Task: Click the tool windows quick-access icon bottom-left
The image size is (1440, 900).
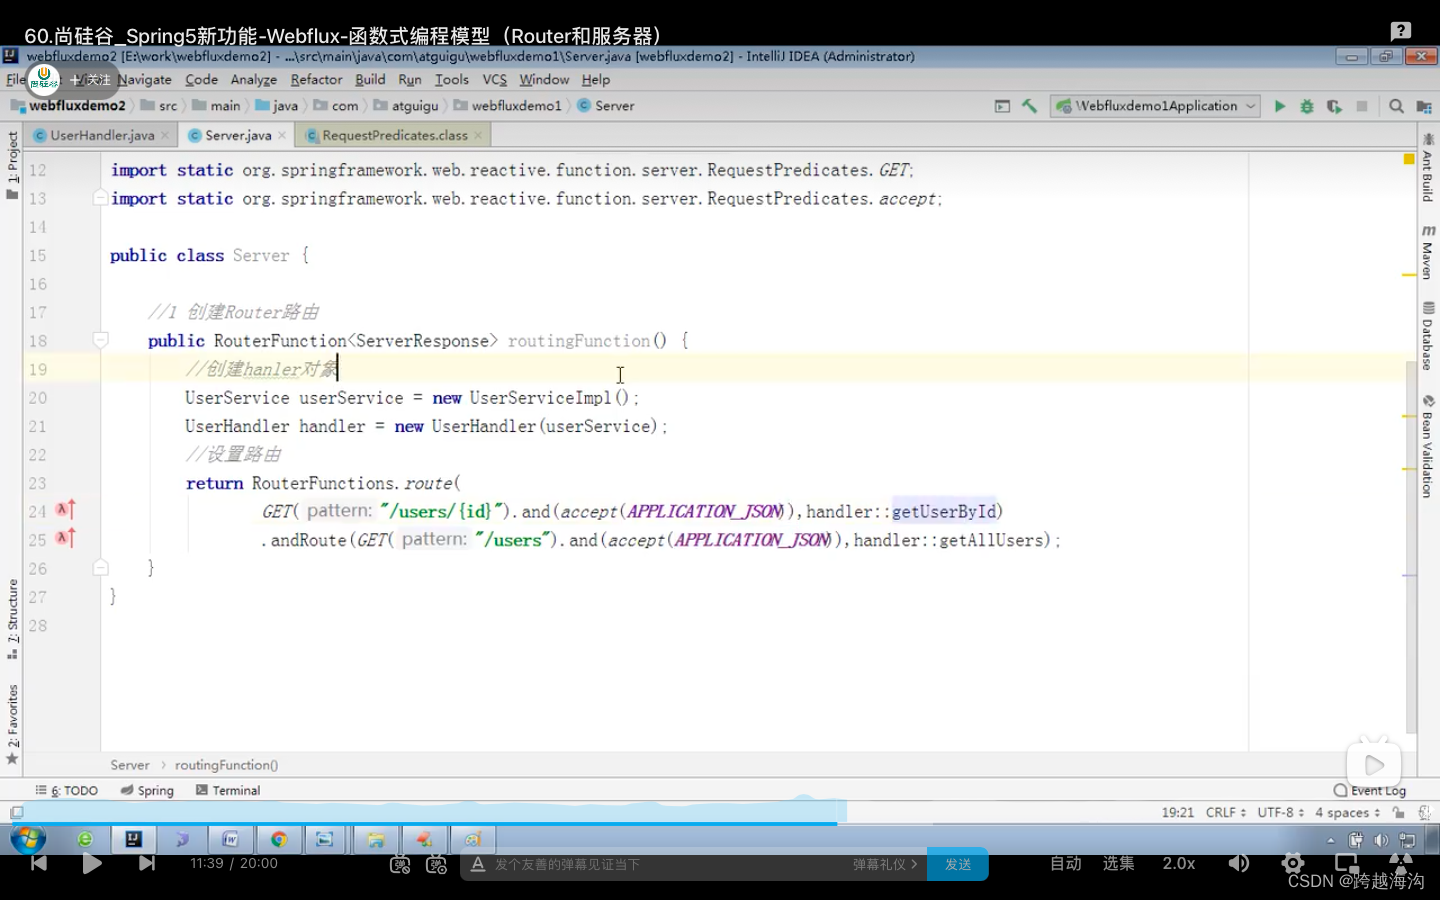Action: coord(16,812)
